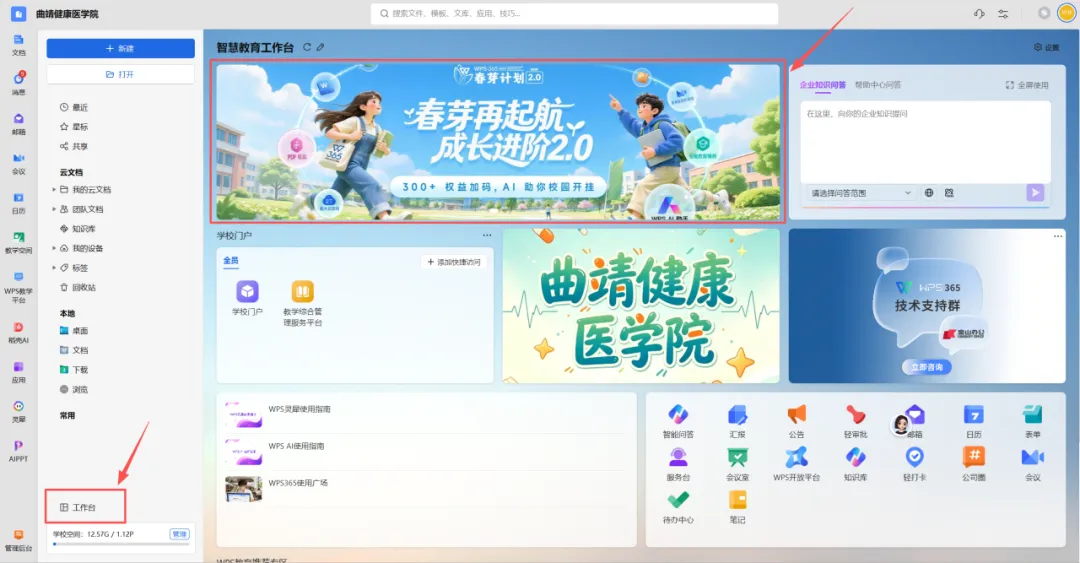Click 添加快捷访问 button
1080x563 pixels.
tap(454, 262)
